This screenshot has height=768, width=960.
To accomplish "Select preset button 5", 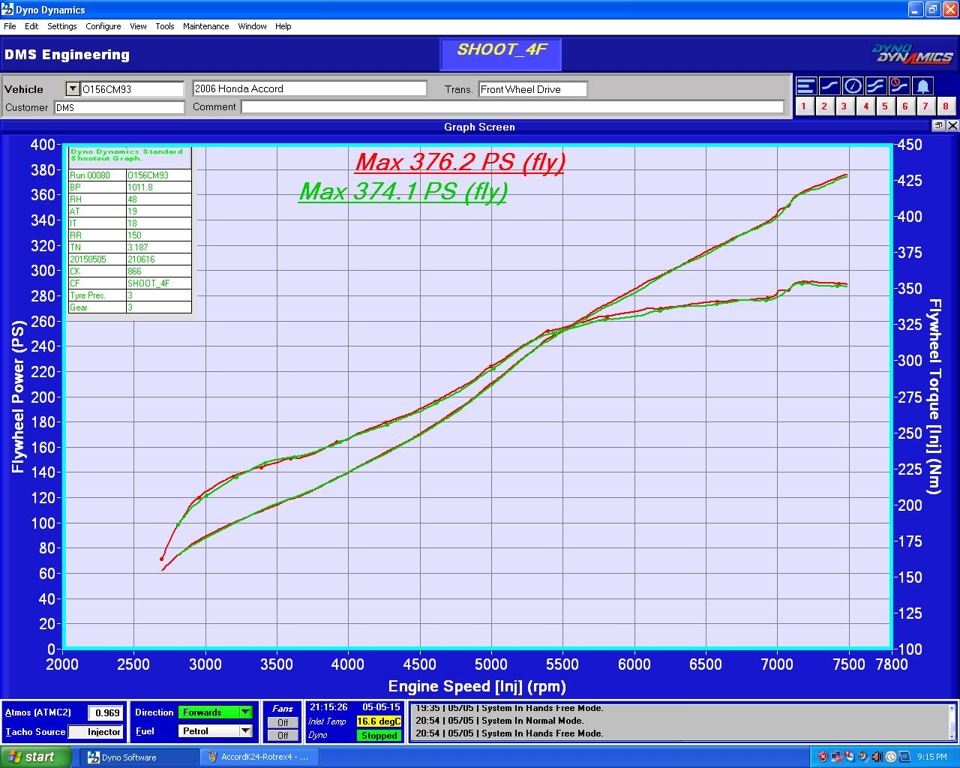I will [x=885, y=107].
